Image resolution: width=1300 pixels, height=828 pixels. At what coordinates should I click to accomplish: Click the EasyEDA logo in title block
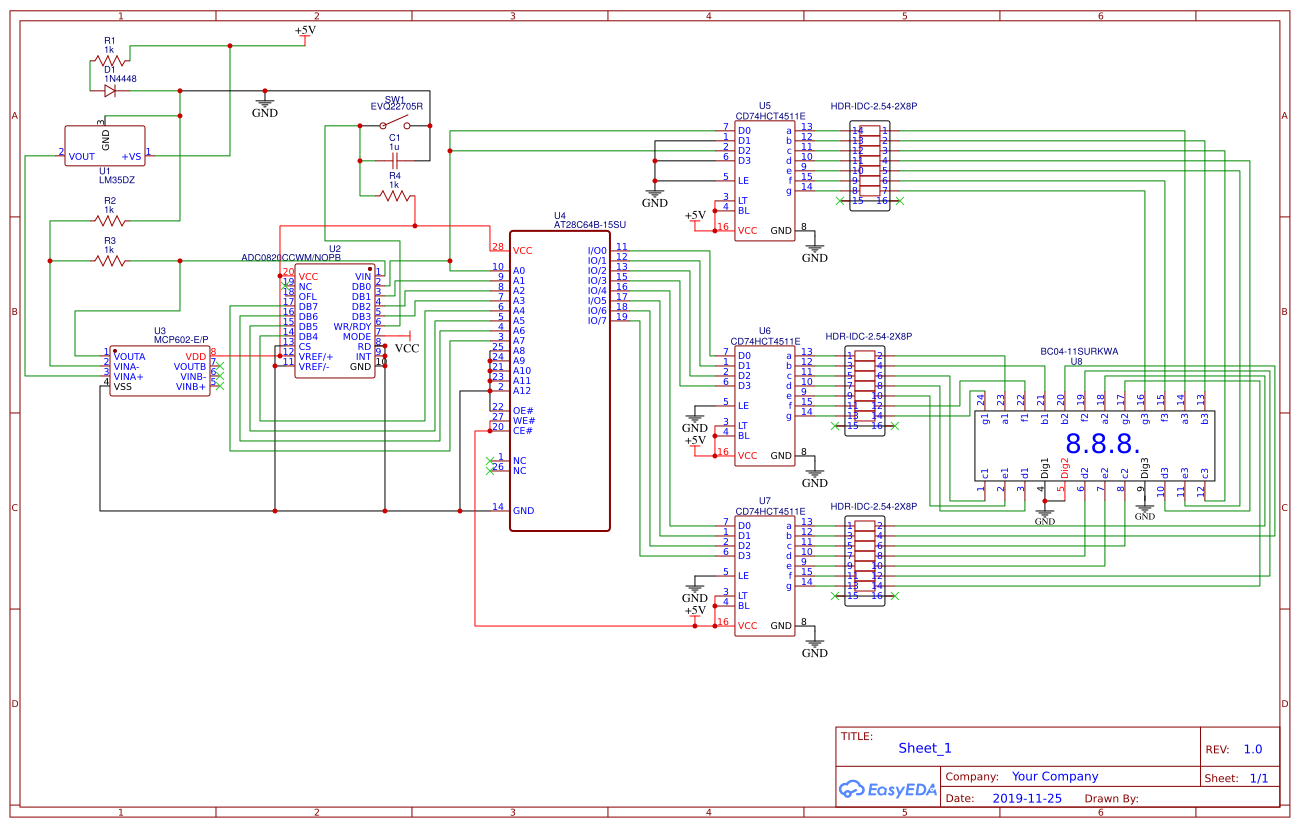[888, 788]
